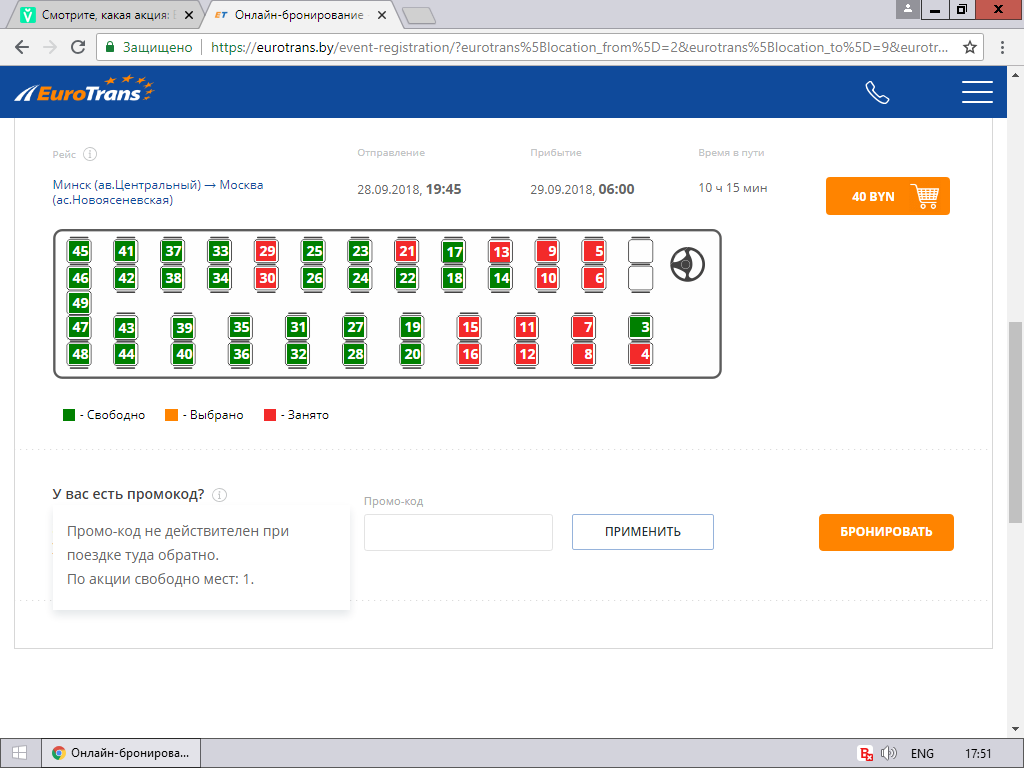Click the volume icon in system tray
The image size is (1024, 768).
coord(889,753)
